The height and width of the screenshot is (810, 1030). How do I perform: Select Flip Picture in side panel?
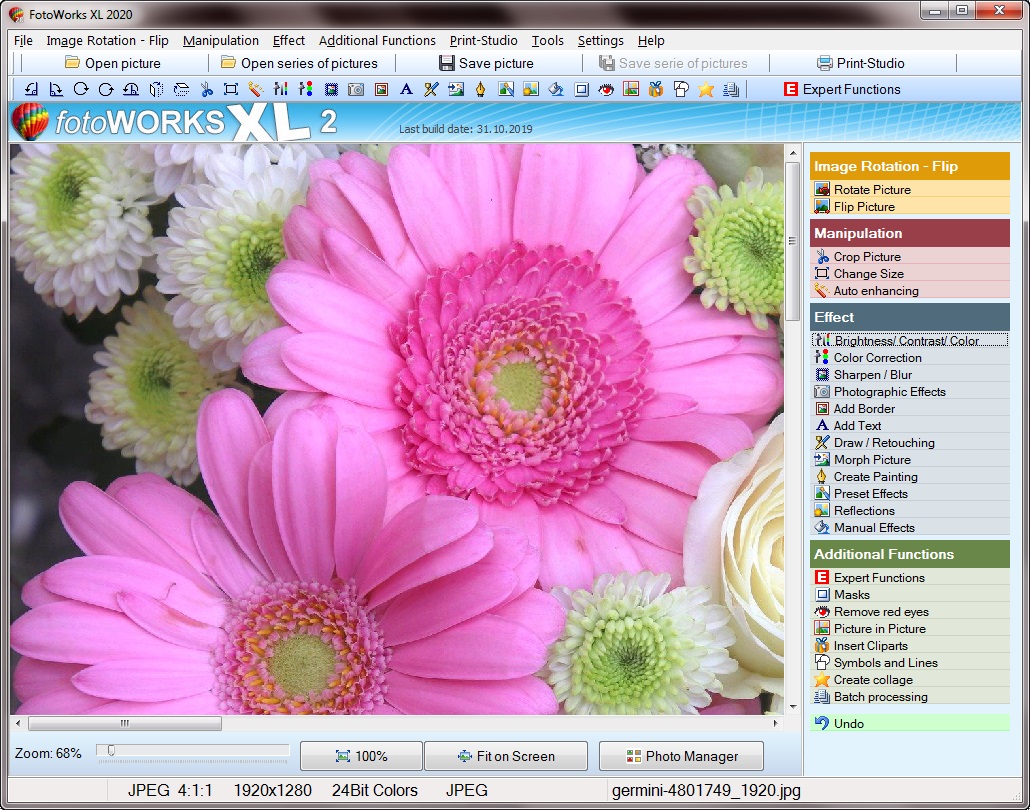click(910, 206)
